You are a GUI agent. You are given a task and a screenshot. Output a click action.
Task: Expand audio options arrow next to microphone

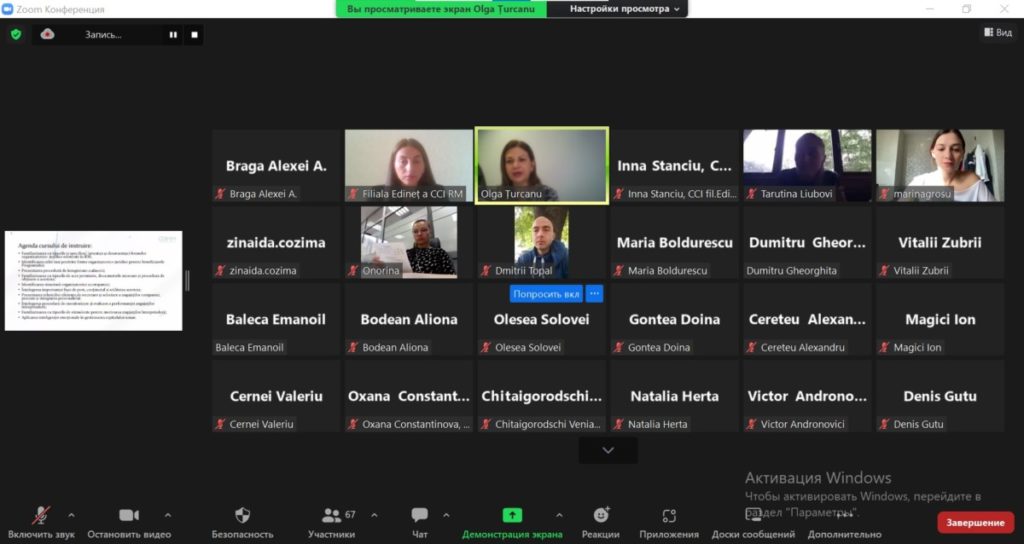tap(71, 515)
